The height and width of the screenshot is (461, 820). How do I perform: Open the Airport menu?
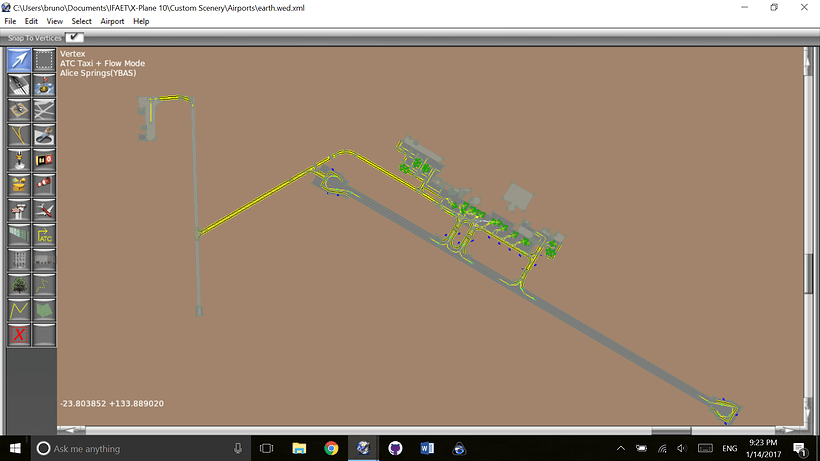pos(112,21)
